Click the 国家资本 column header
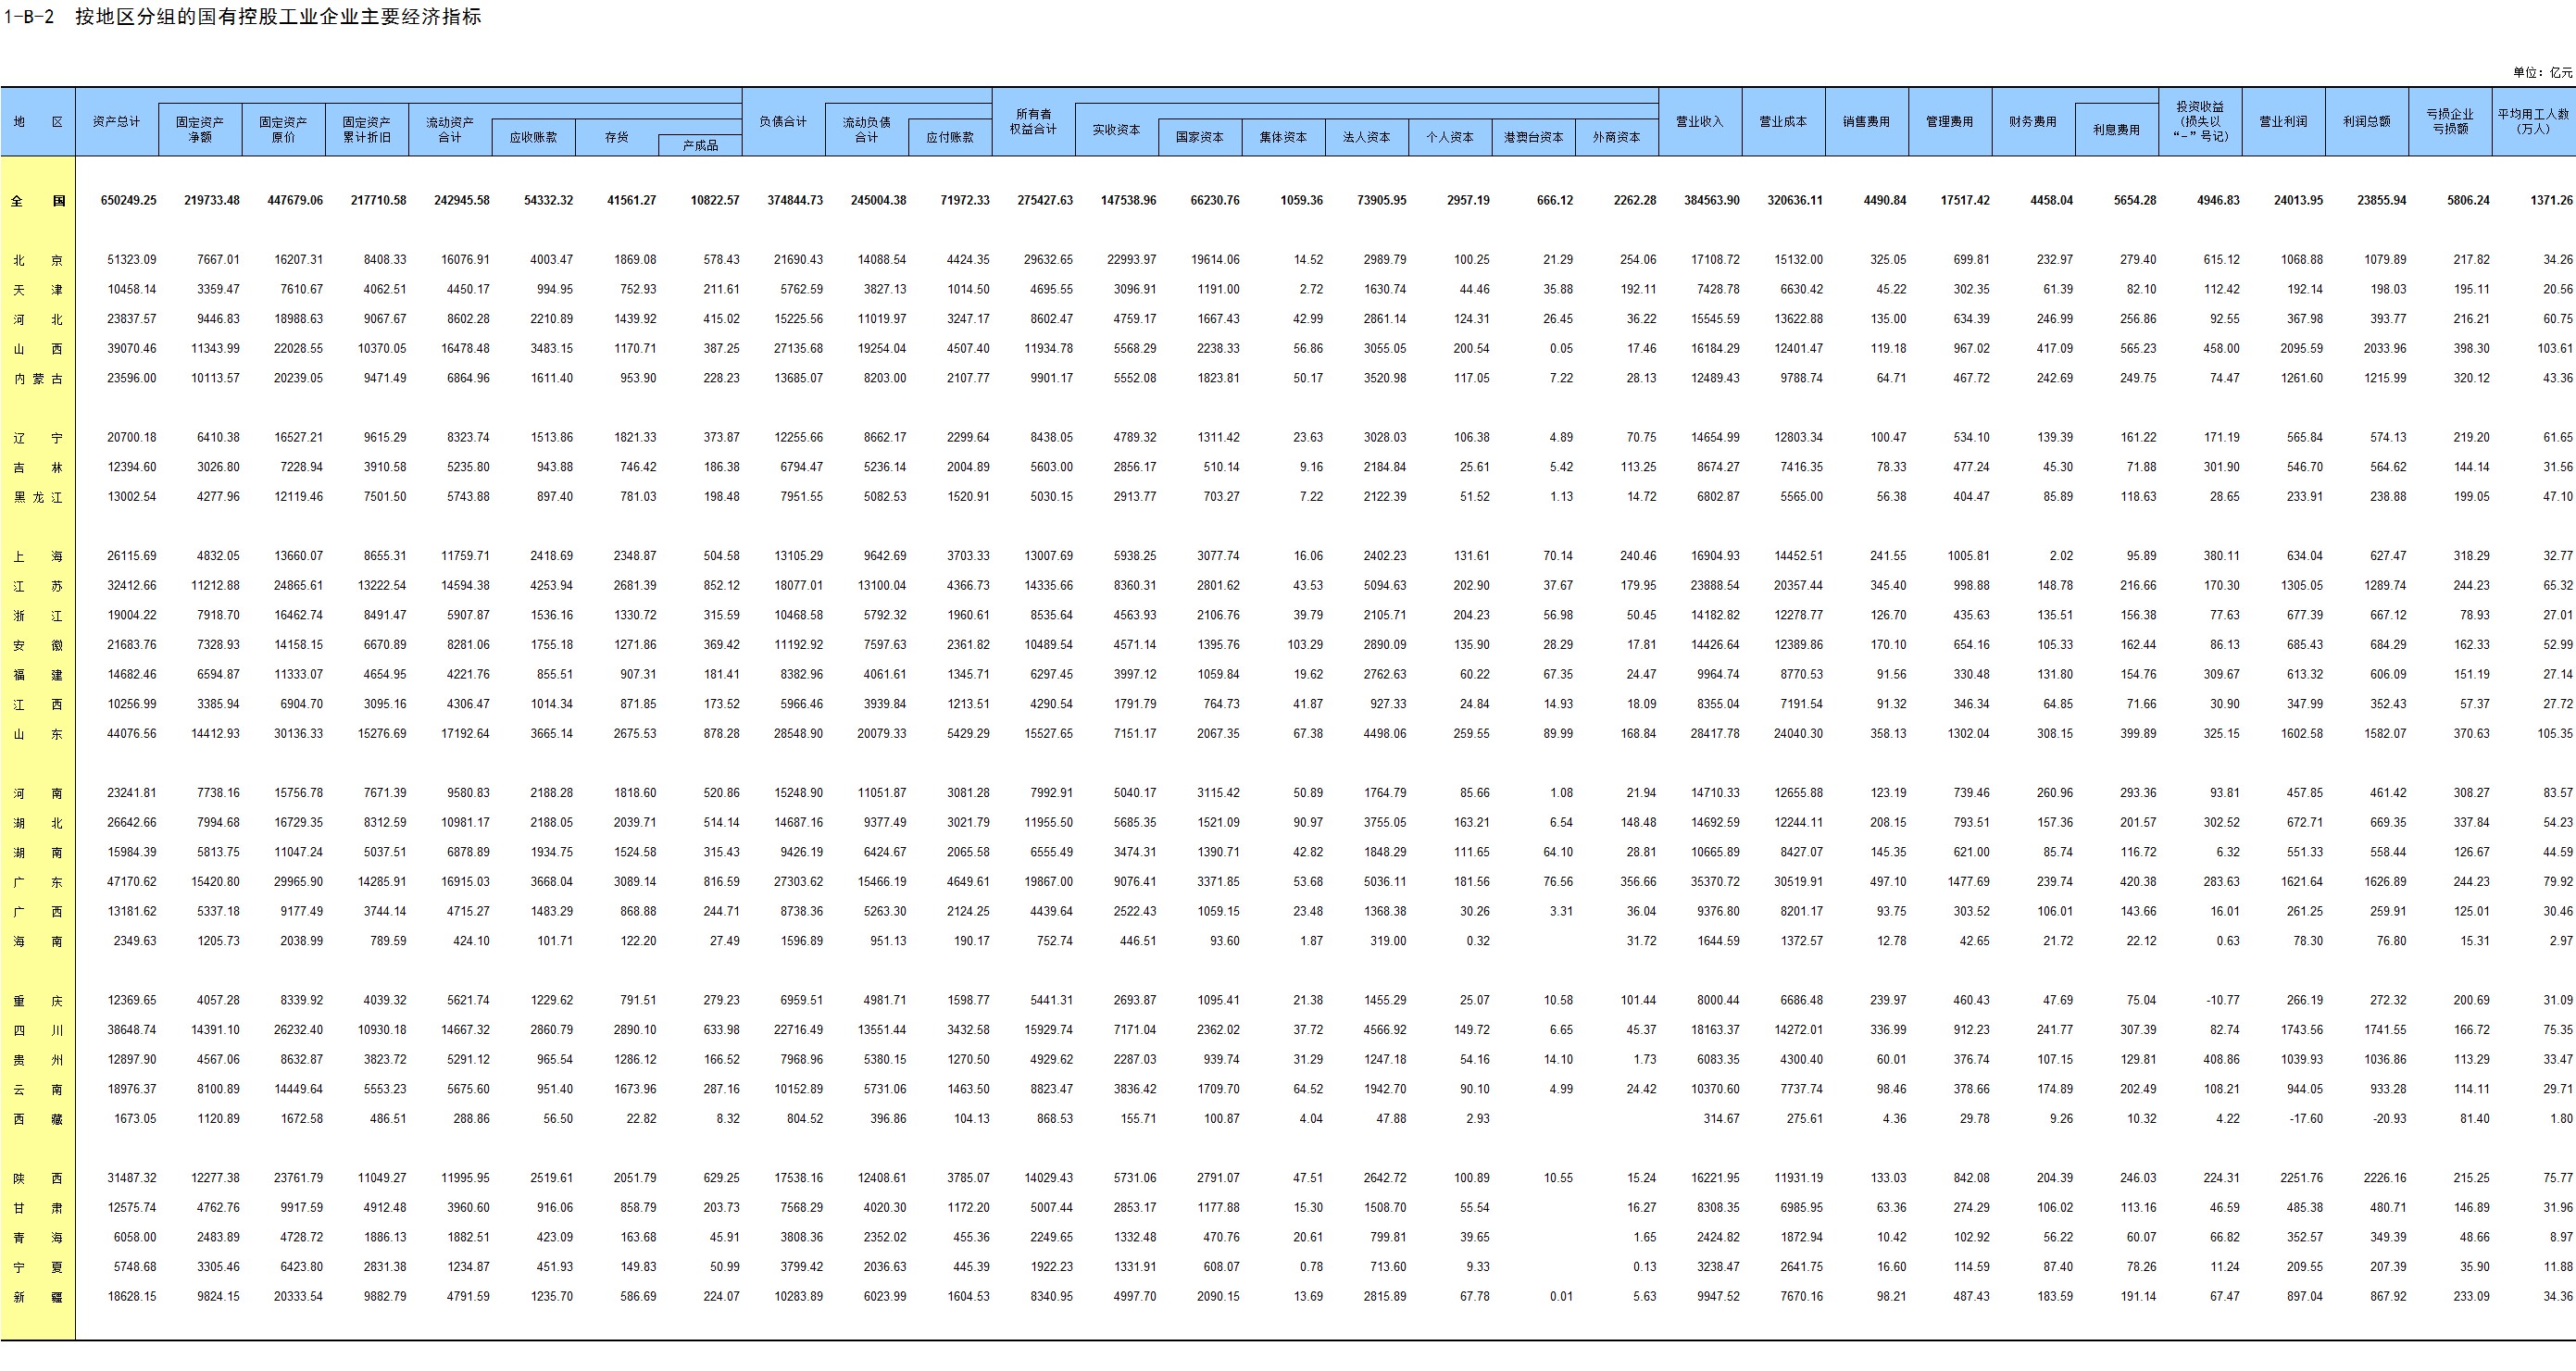The image size is (2576, 1371). pos(1199,137)
